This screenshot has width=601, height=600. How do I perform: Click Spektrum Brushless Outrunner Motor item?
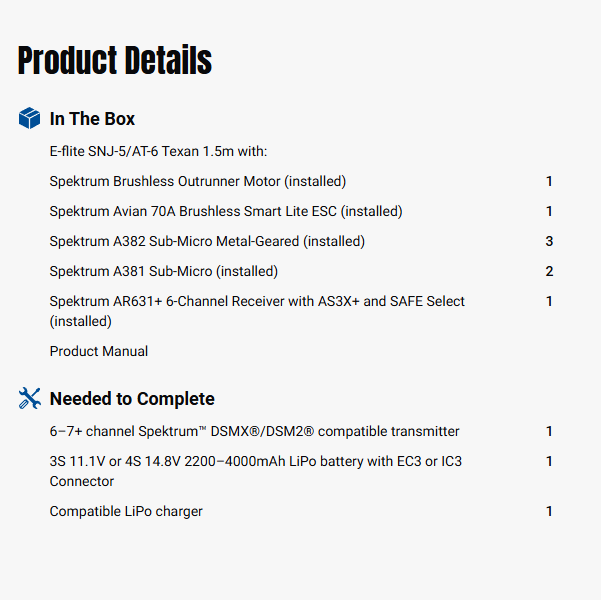(x=198, y=181)
